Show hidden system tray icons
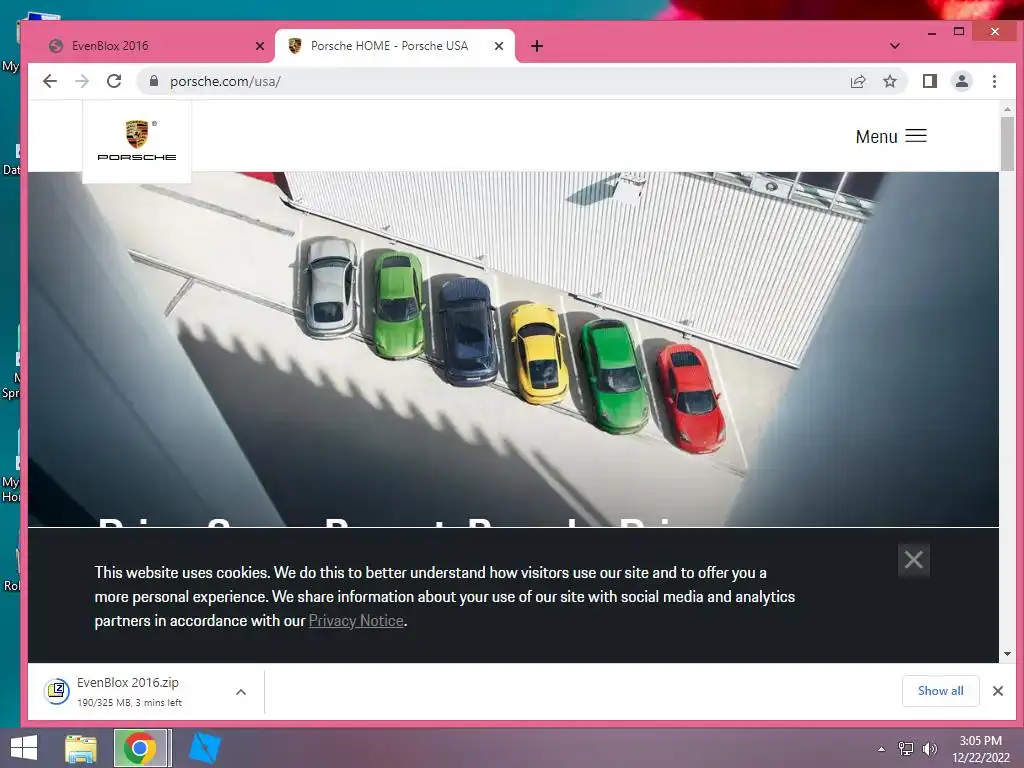1024x768 pixels. click(x=882, y=749)
